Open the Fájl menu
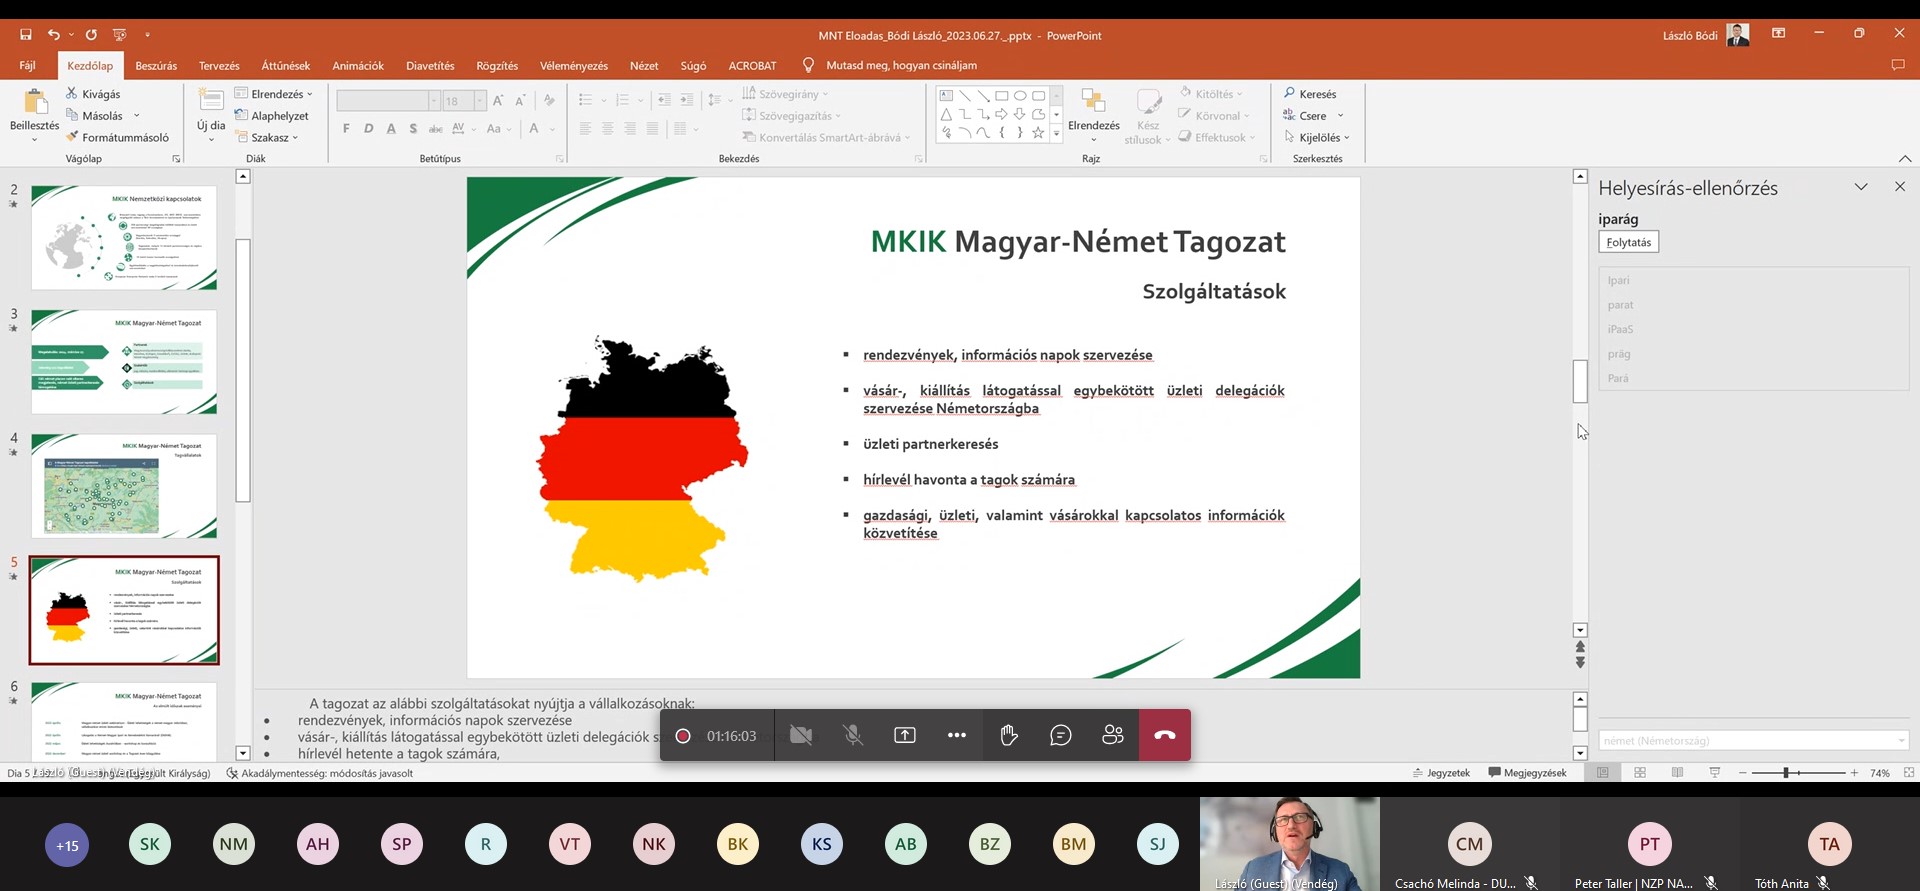This screenshot has height=891, width=1920. (28, 65)
